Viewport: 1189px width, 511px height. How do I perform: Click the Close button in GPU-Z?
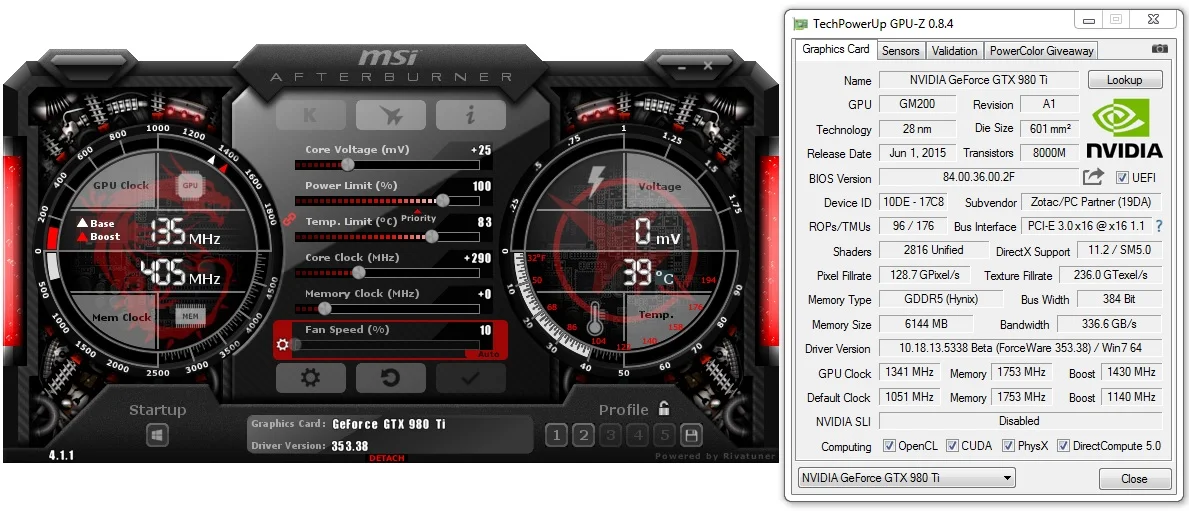tap(1134, 478)
